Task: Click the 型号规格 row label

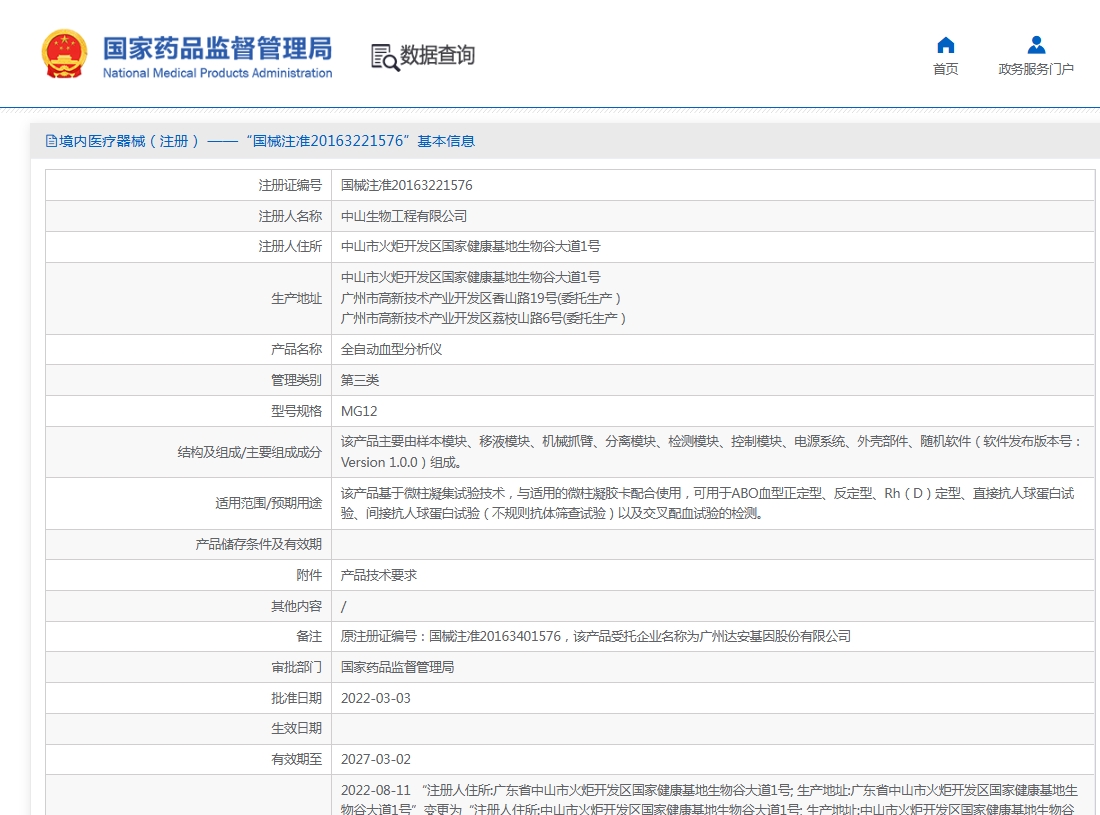Action: click(296, 411)
